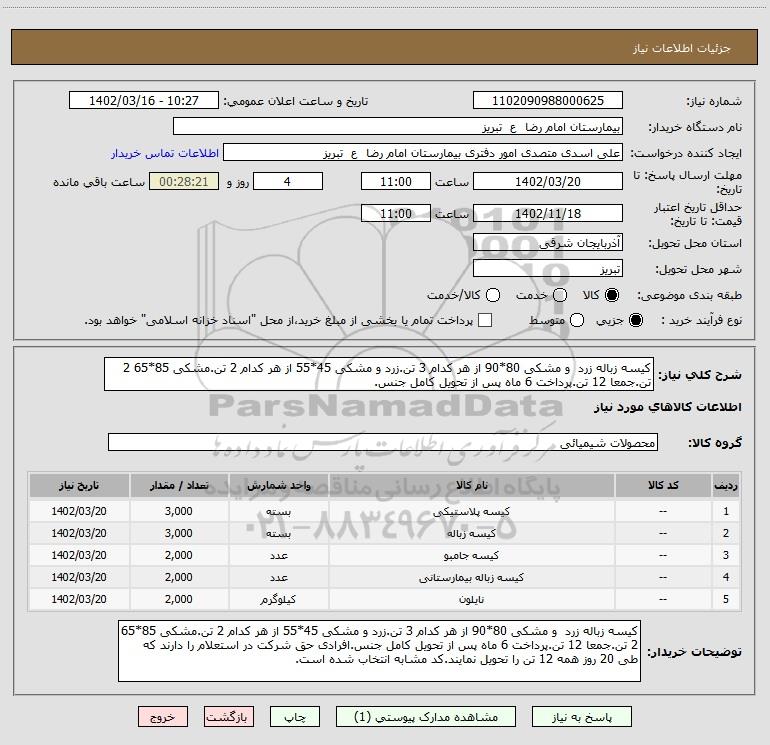Click the گروه کالا field محصولات شیمیائی

(x=383, y=442)
